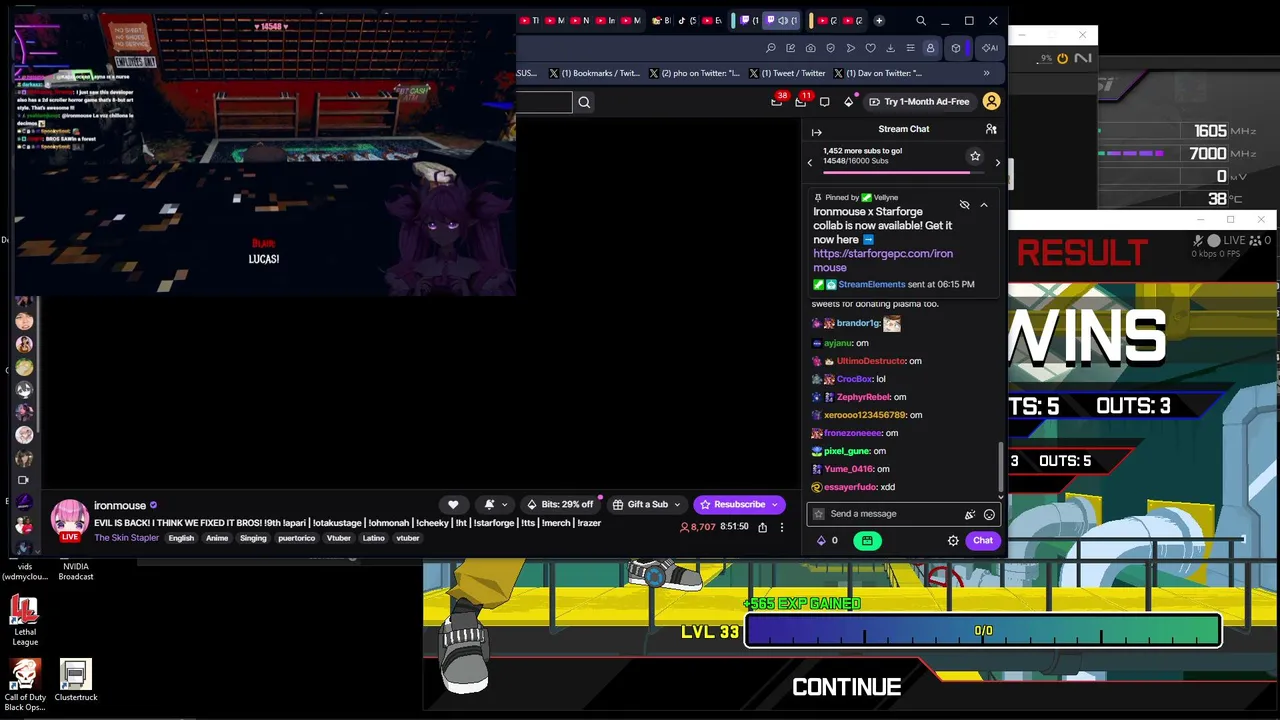Viewport: 1280px width, 720px height.
Task: Open the notification bell dropdown
Action: point(495,505)
